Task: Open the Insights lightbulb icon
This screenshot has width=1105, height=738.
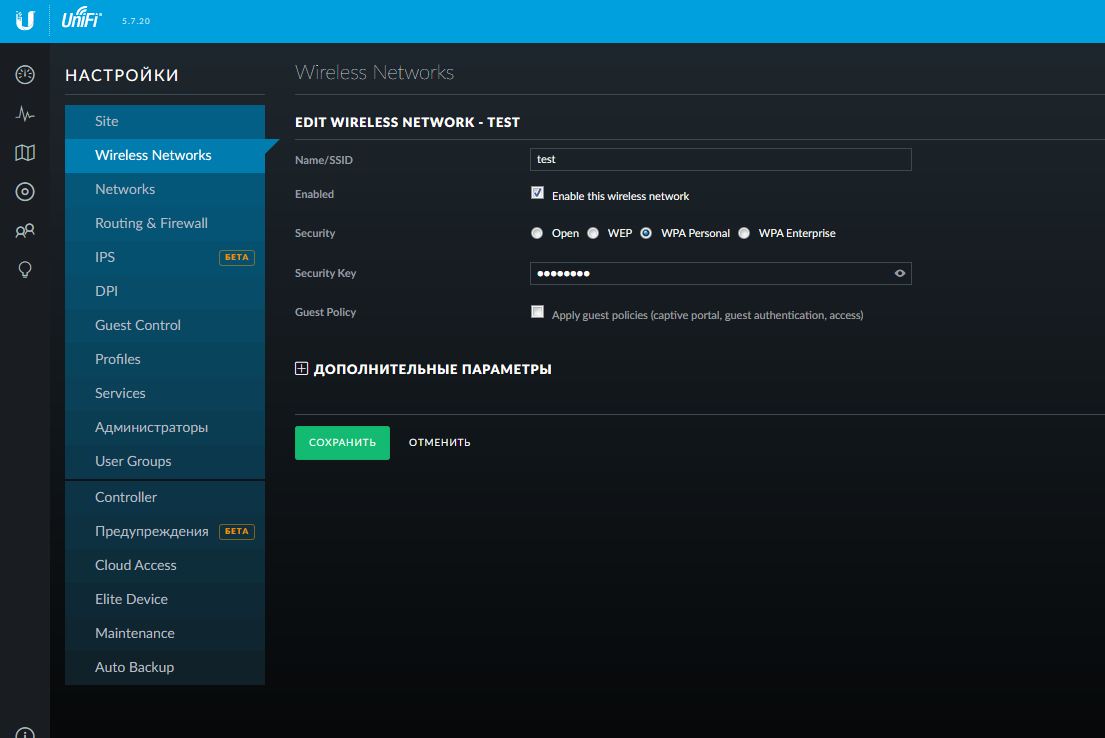Action: pos(25,270)
